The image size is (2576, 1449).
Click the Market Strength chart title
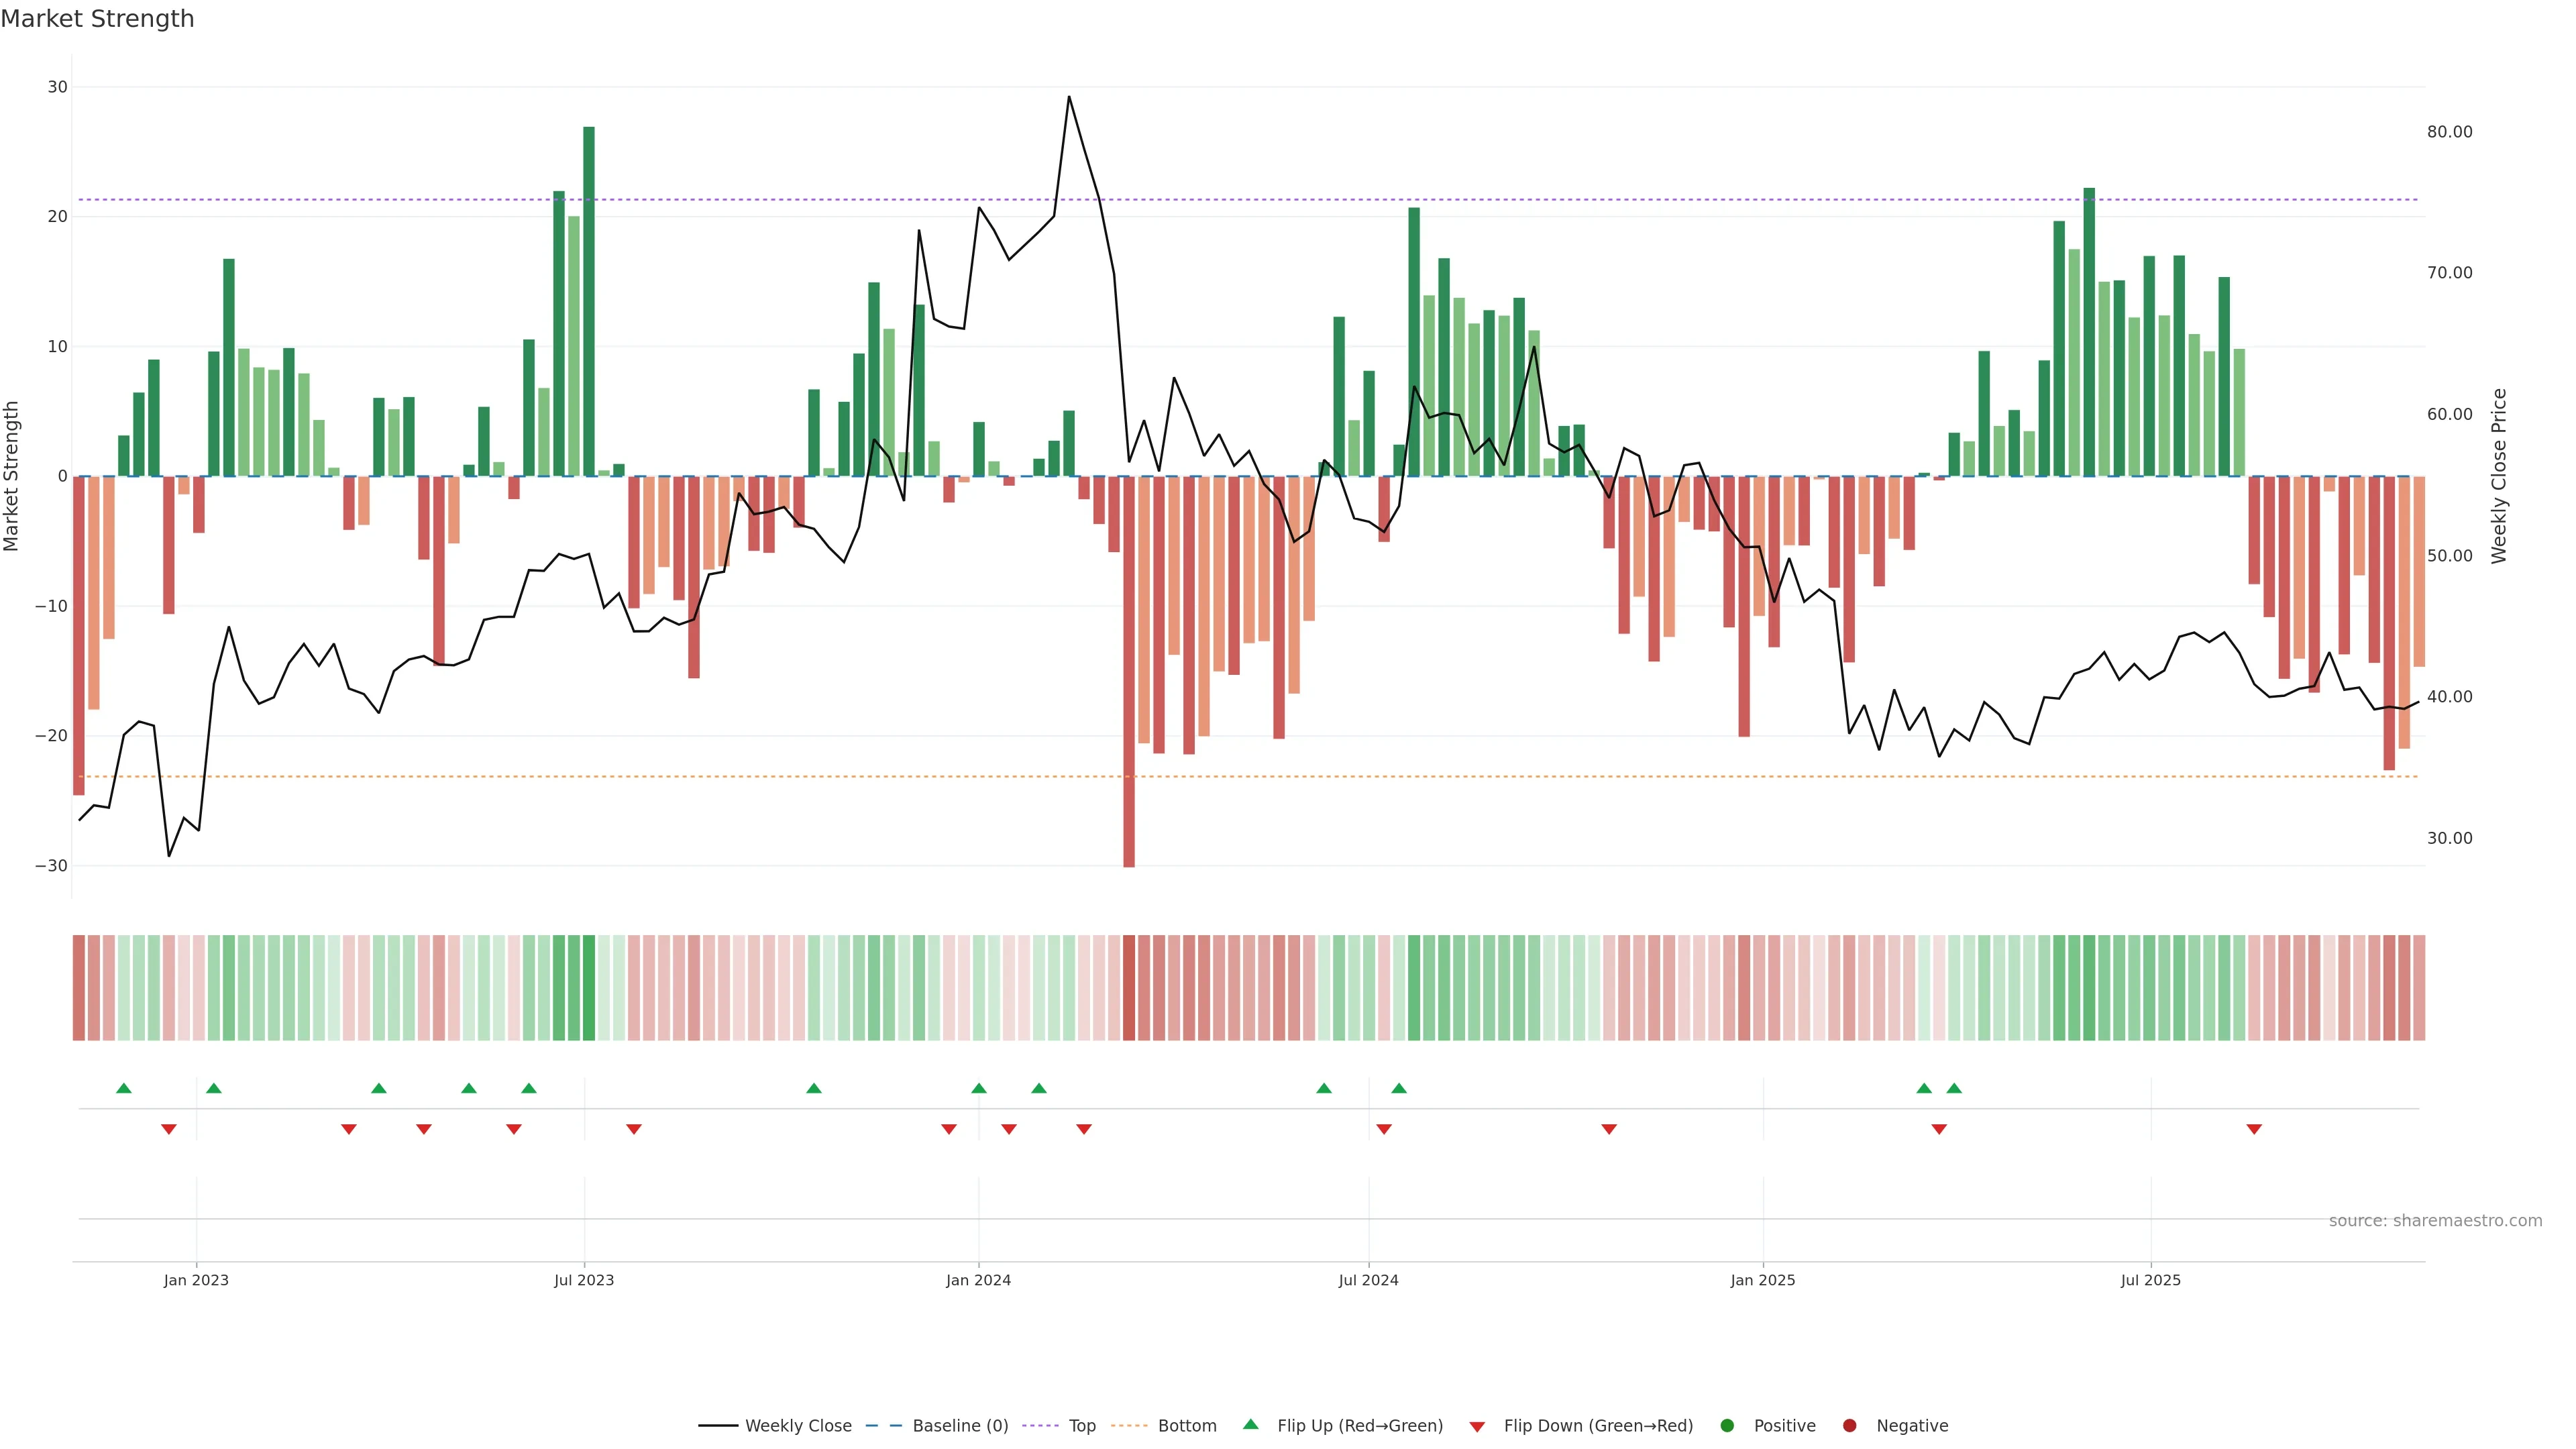tap(97, 19)
